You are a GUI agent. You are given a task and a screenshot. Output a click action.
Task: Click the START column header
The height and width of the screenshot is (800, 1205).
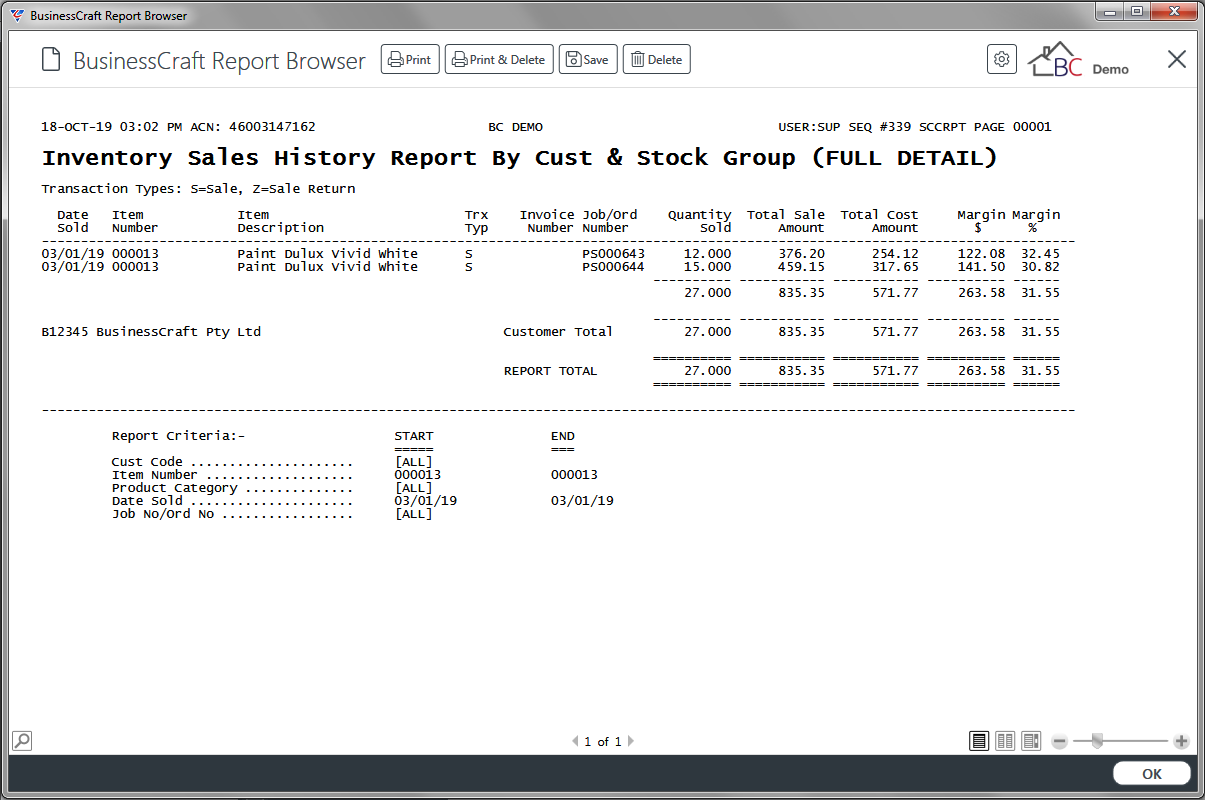(414, 436)
